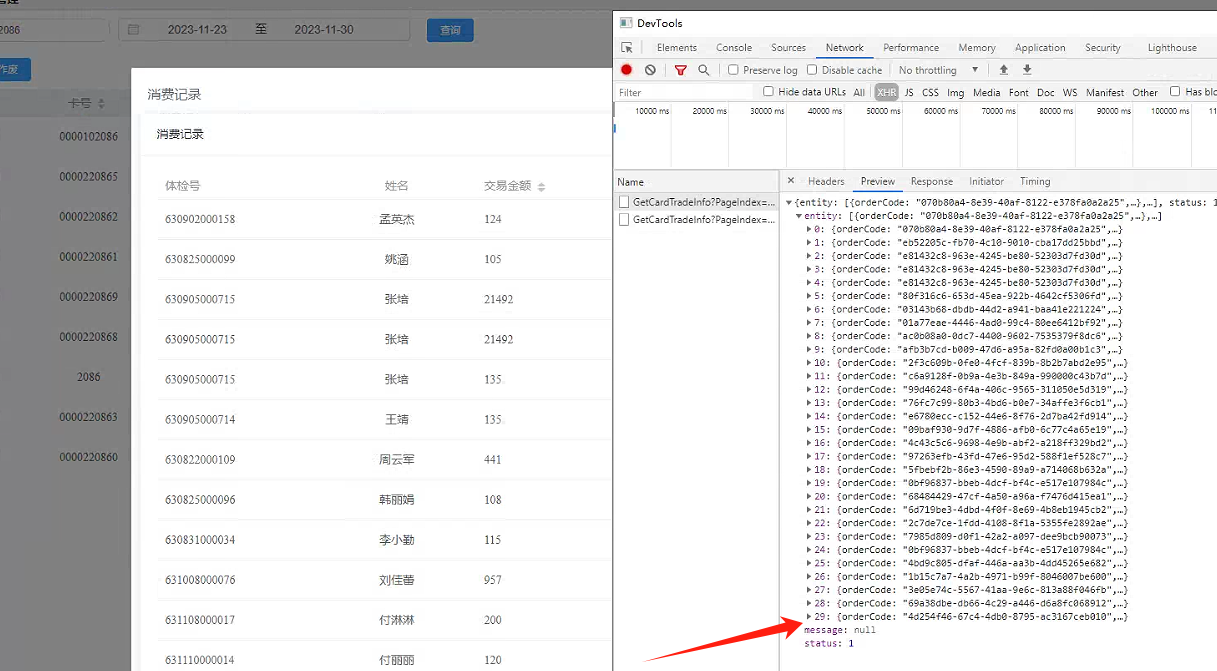This screenshot has height=671, width=1217.
Task: Filter requests by Img type
Action: pyautogui.click(x=956, y=92)
